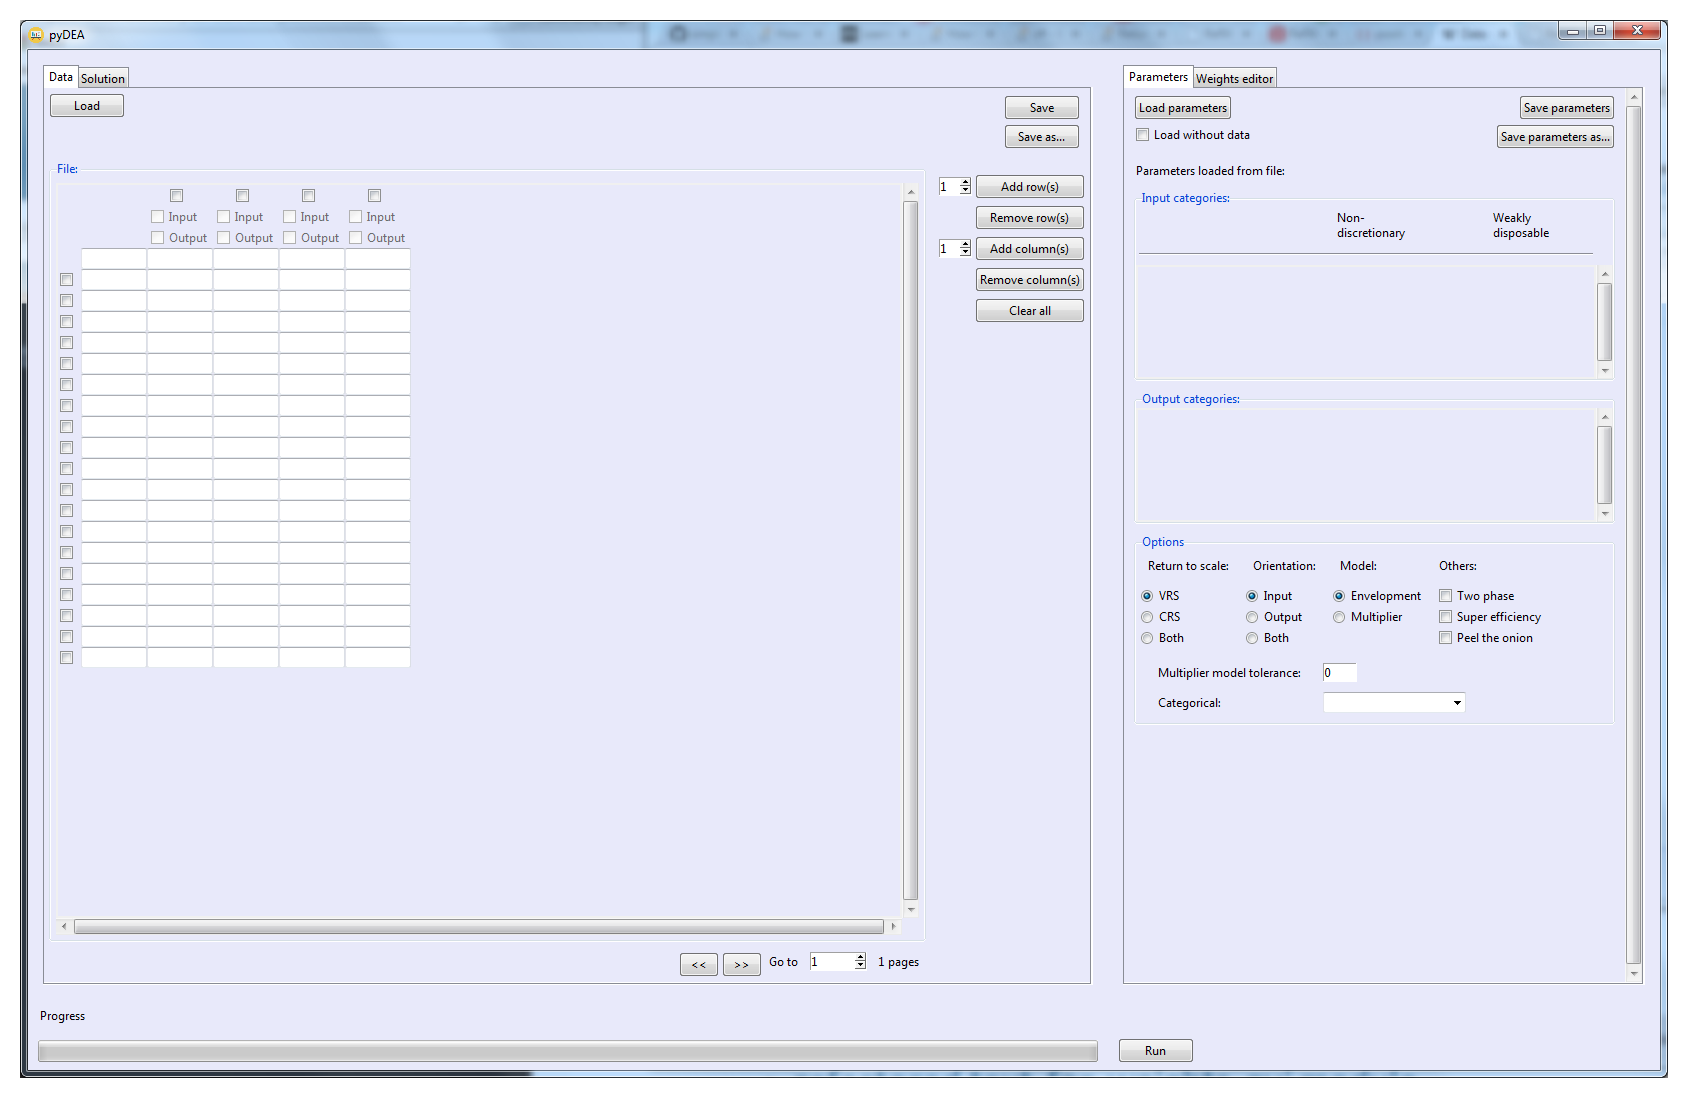
Task: Click Input categories list scrollbar
Action: pyautogui.click(x=1605, y=322)
